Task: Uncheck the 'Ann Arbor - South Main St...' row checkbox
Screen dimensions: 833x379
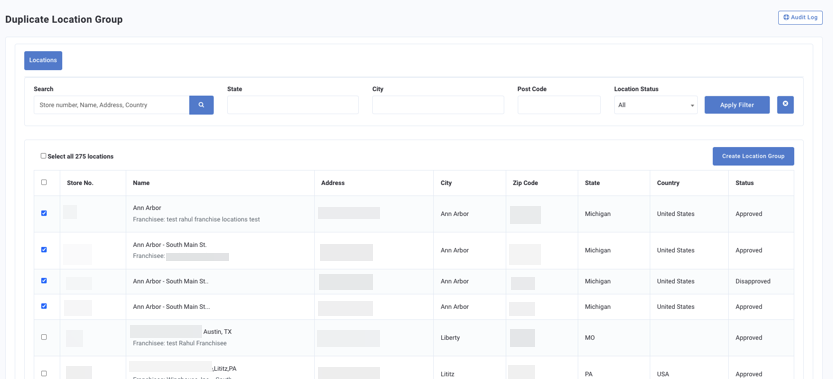Action: pyautogui.click(x=44, y=306)
